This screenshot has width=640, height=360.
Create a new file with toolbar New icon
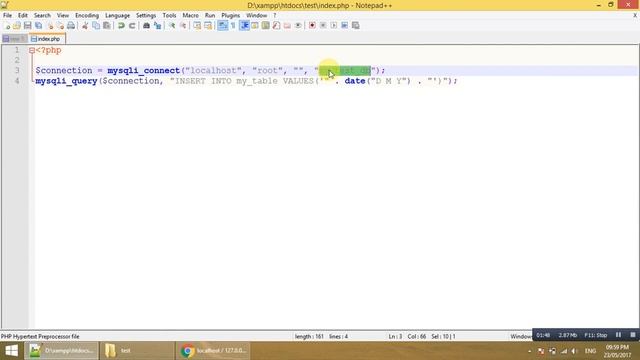coord(7,26)
